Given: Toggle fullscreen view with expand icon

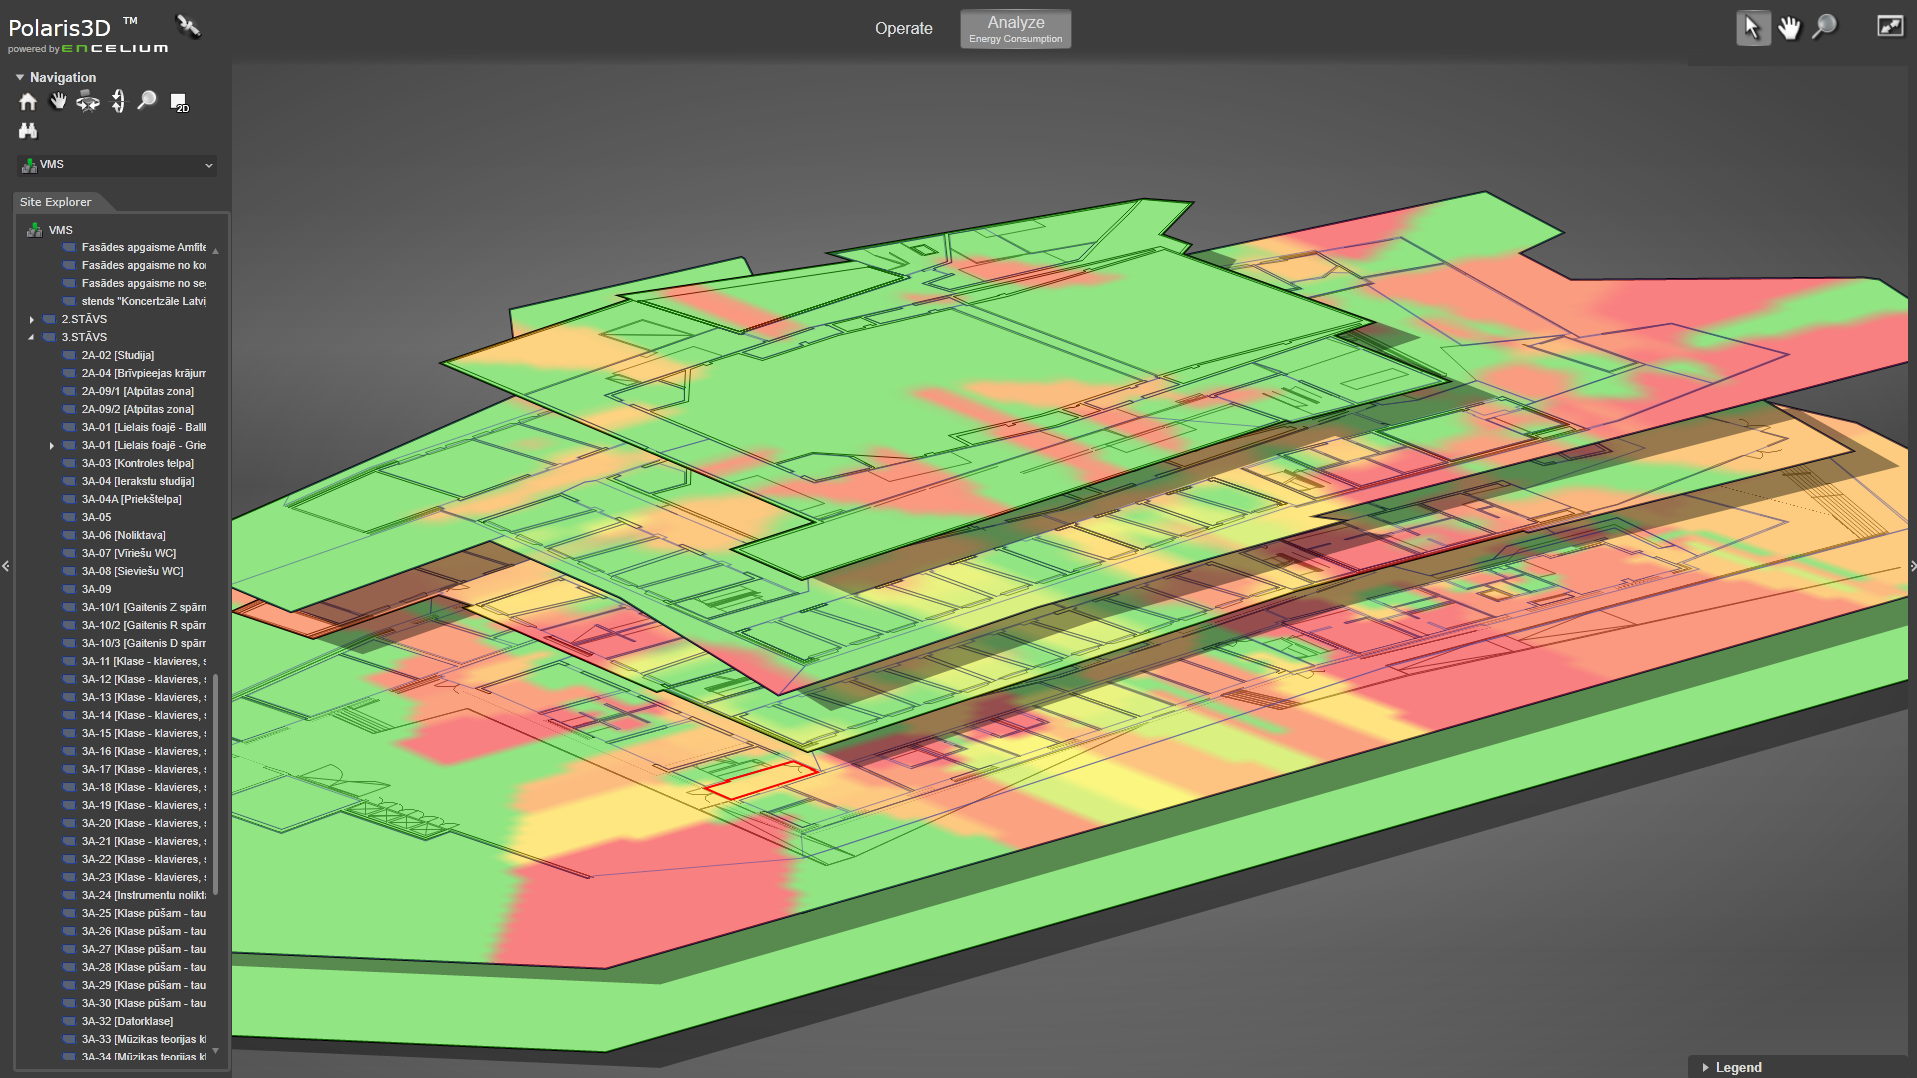Looking at the screenshot, I should pos(1889,27).
